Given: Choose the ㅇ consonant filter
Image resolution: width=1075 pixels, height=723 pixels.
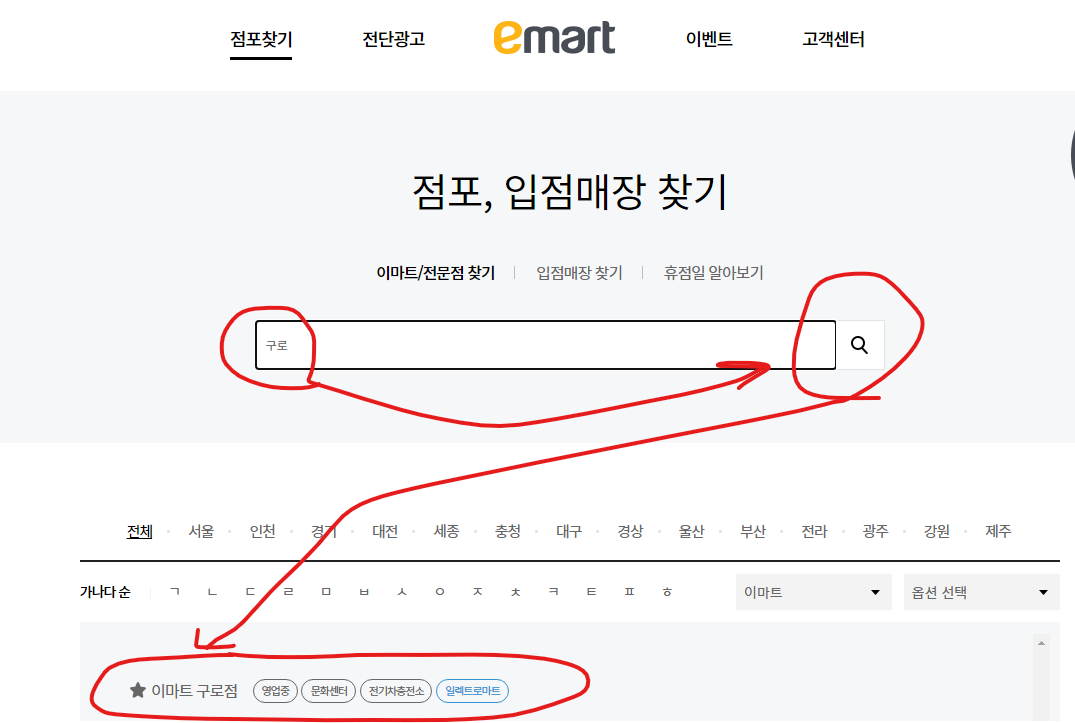Looking at the screenshot, I should 440,591.
